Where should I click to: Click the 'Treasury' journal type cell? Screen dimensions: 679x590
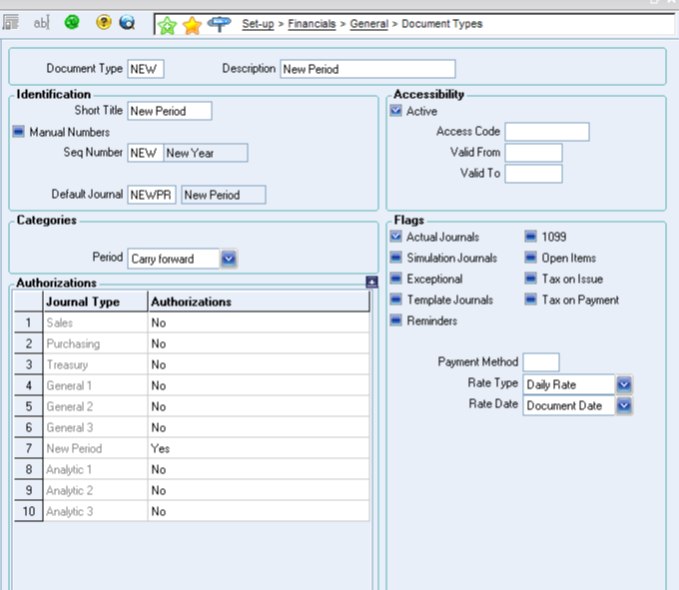[95, 365]
